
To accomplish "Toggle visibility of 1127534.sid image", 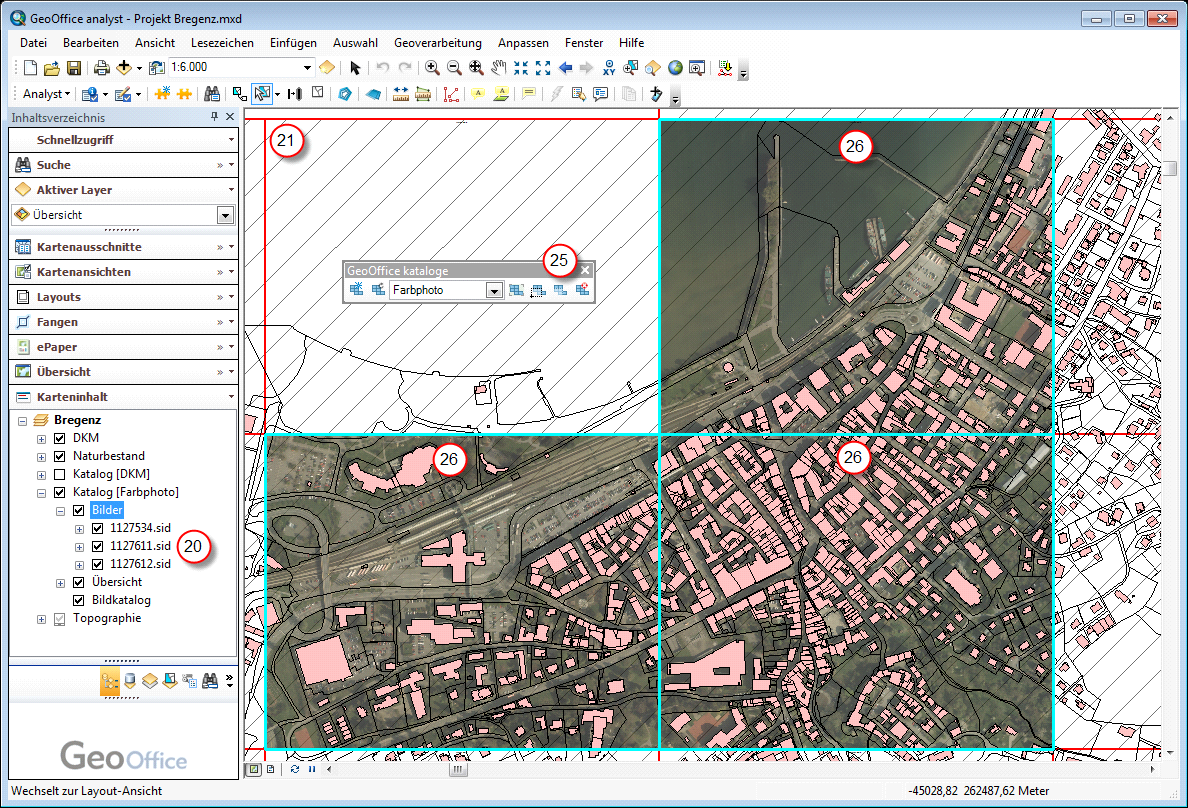I will (97, 528).
